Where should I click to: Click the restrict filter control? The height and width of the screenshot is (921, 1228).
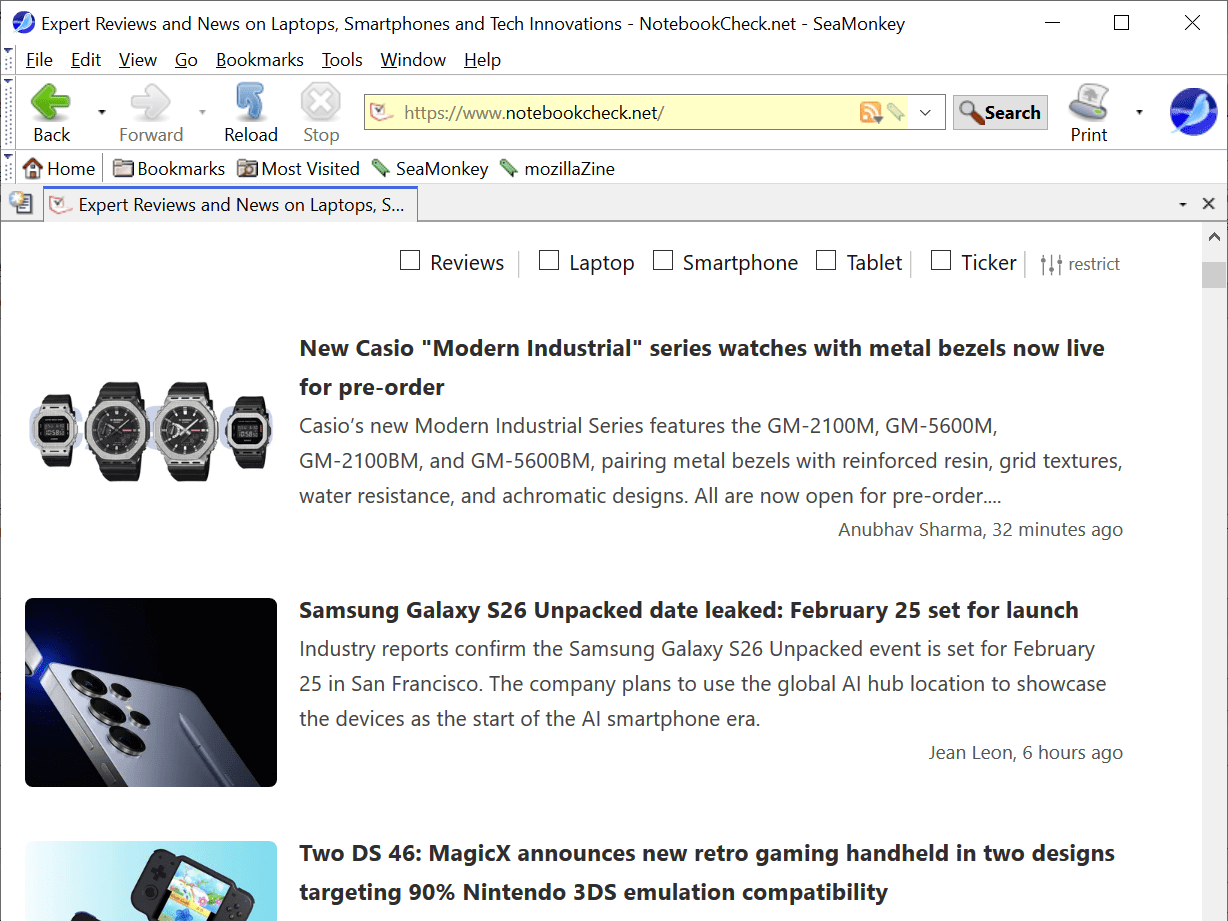(x=1081, y=263)
